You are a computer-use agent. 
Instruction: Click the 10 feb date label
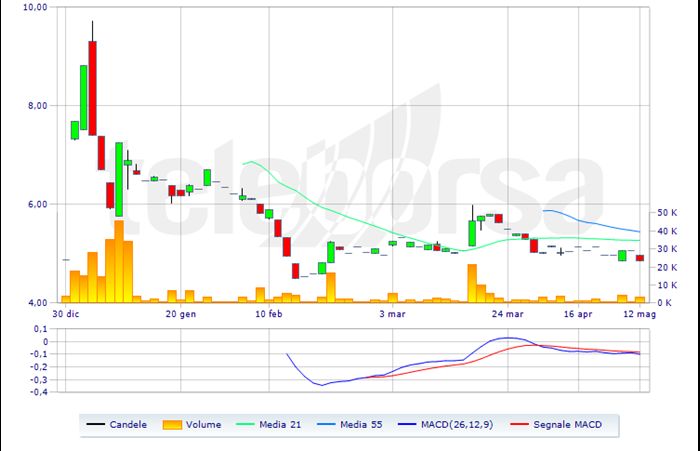click(269, 314)
